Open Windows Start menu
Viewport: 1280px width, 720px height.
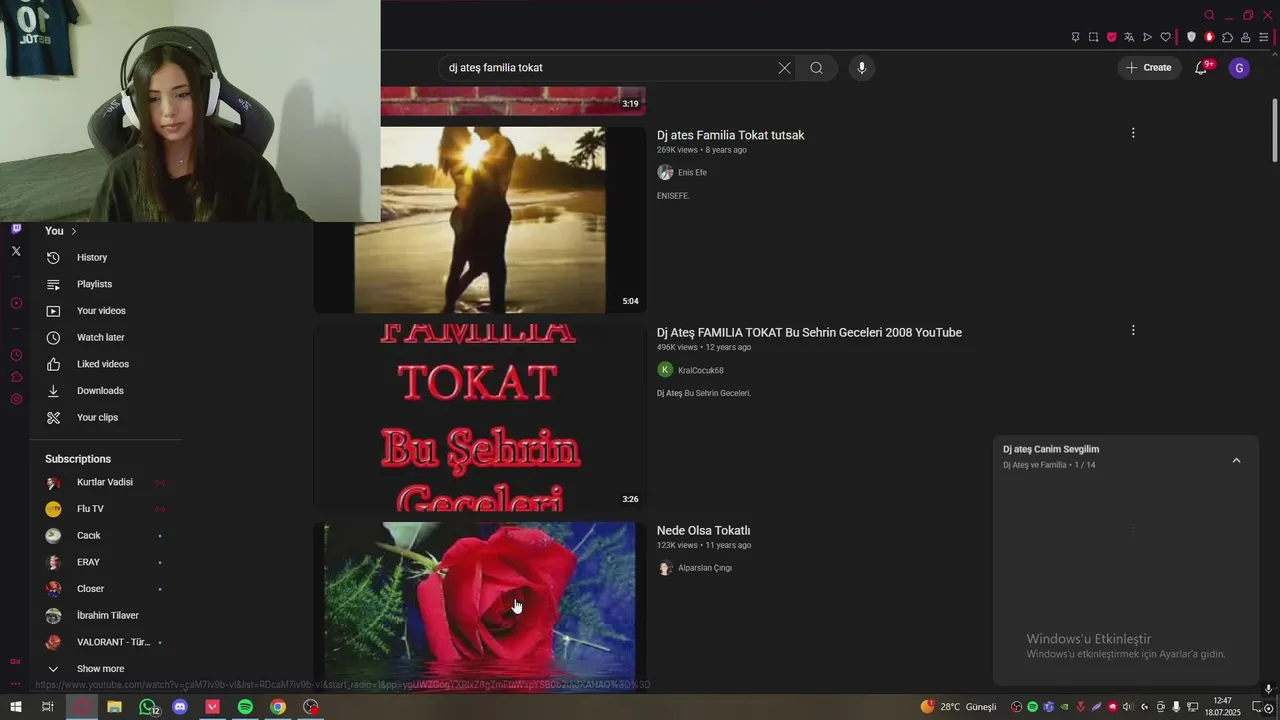(16, 707)
